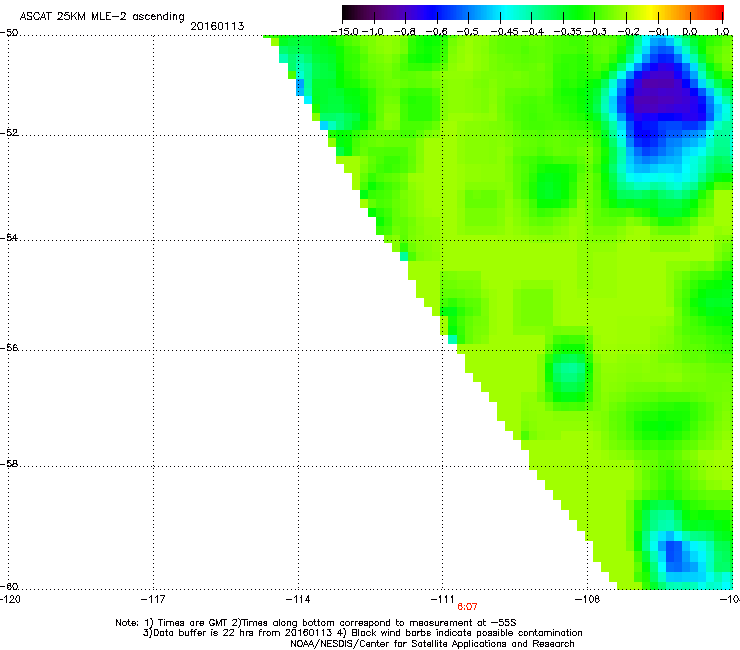Click the -111 longitude axis label

pyautogui.click(x=442, y=599)
